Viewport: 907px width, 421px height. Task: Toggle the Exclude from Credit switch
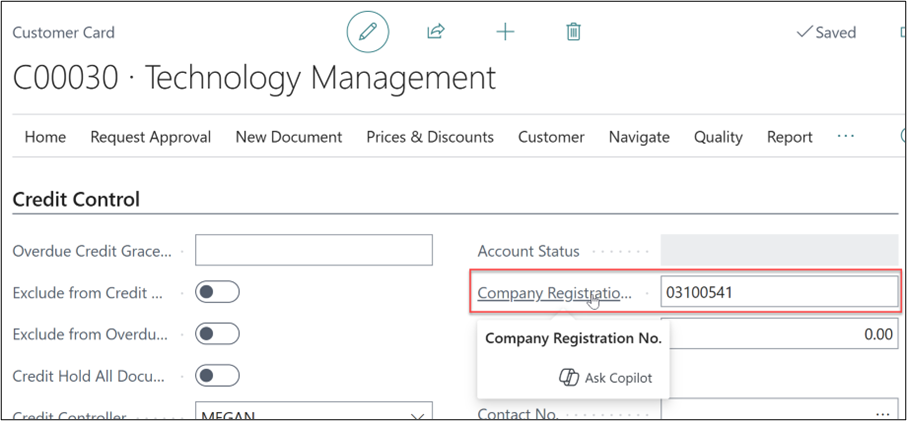(217, 292)
